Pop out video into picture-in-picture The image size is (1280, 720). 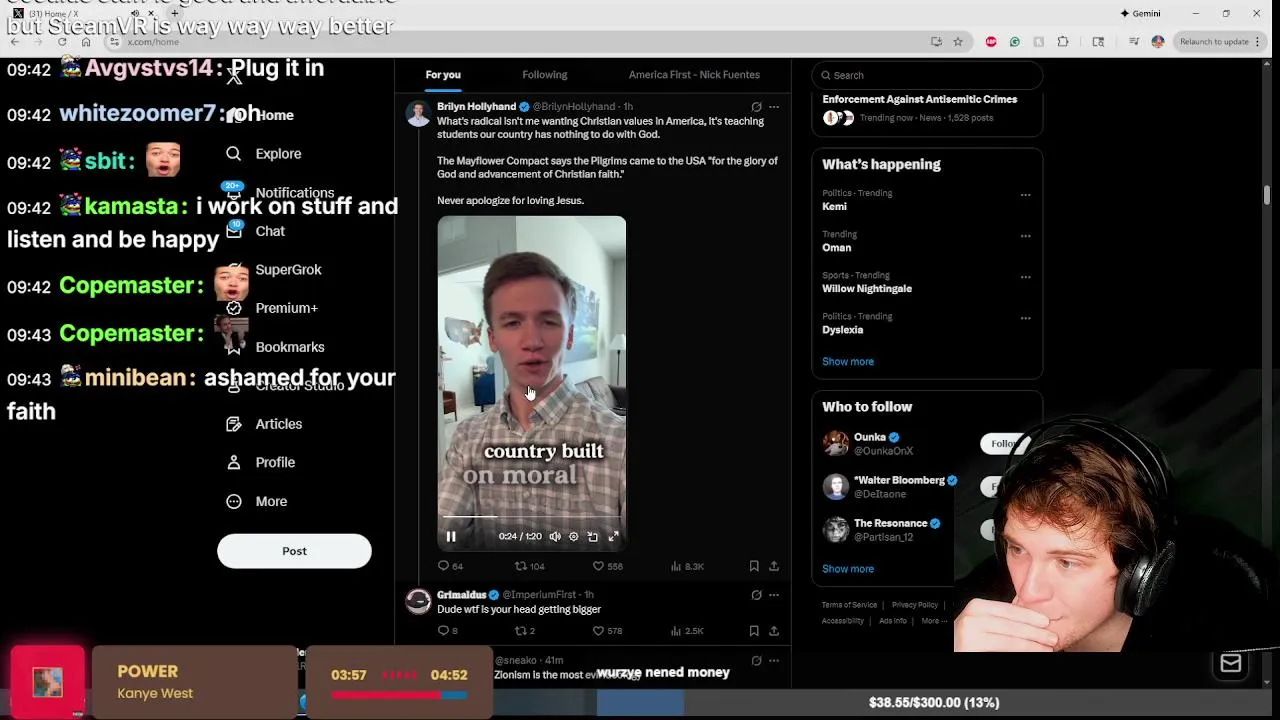(593, 537)
